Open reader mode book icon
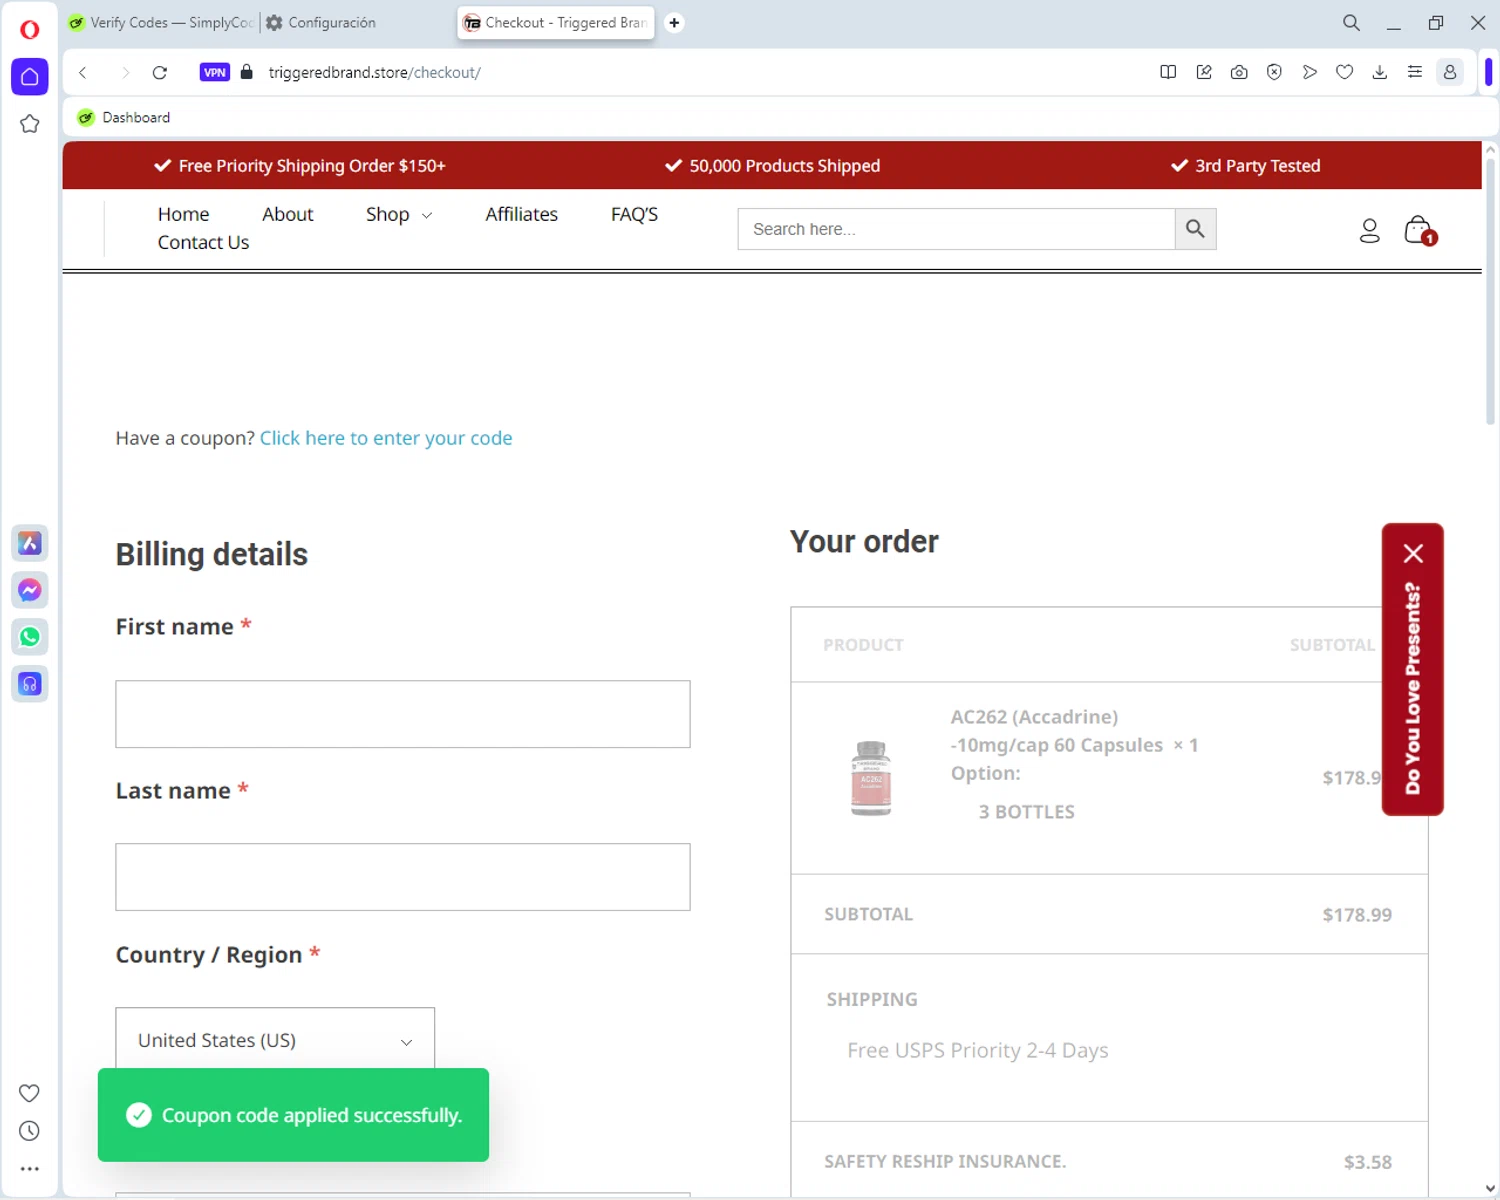 (x=1168, y=72)
